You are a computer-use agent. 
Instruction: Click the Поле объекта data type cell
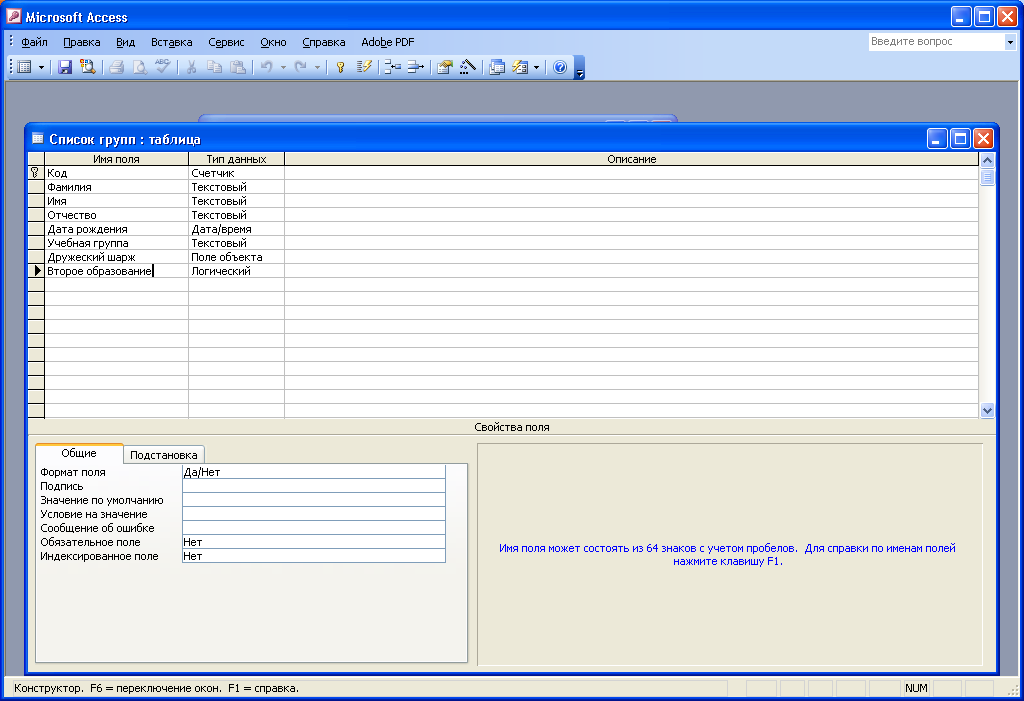(236, 257)
